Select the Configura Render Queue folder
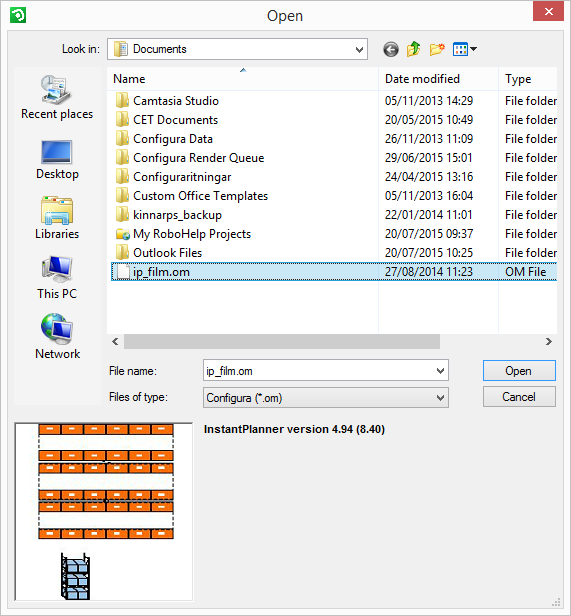Screen dimensions: 571x616 198,158
